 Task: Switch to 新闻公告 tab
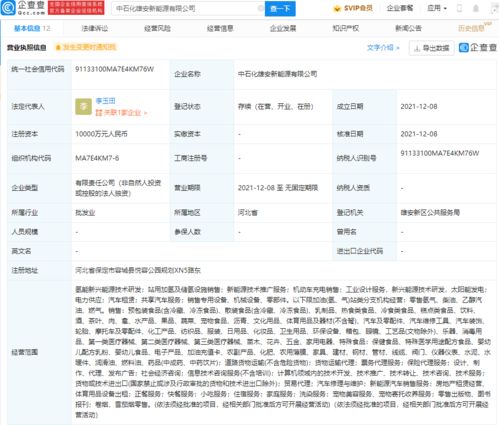(x=408, y=28)
